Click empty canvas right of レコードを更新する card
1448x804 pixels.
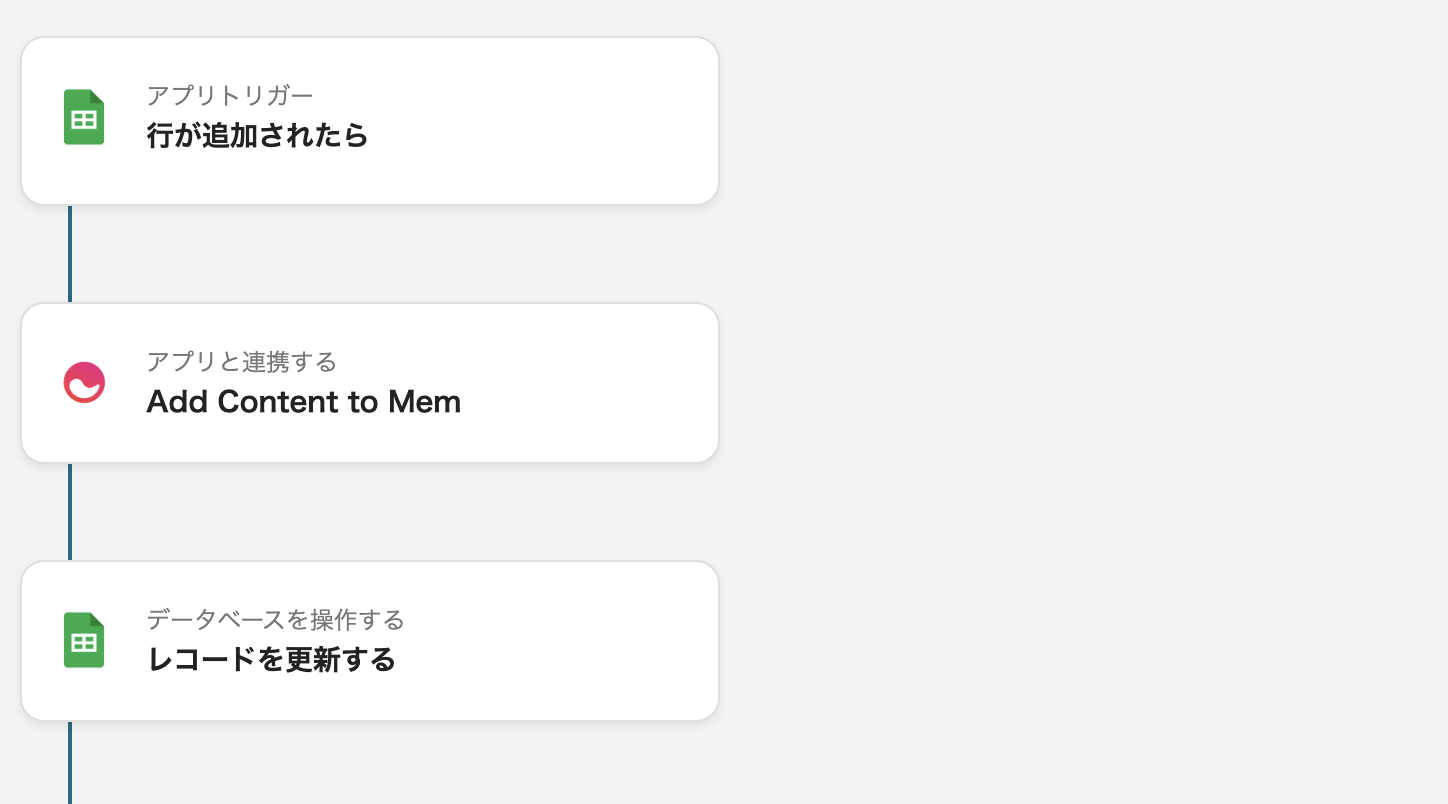tap(1050, 641)
